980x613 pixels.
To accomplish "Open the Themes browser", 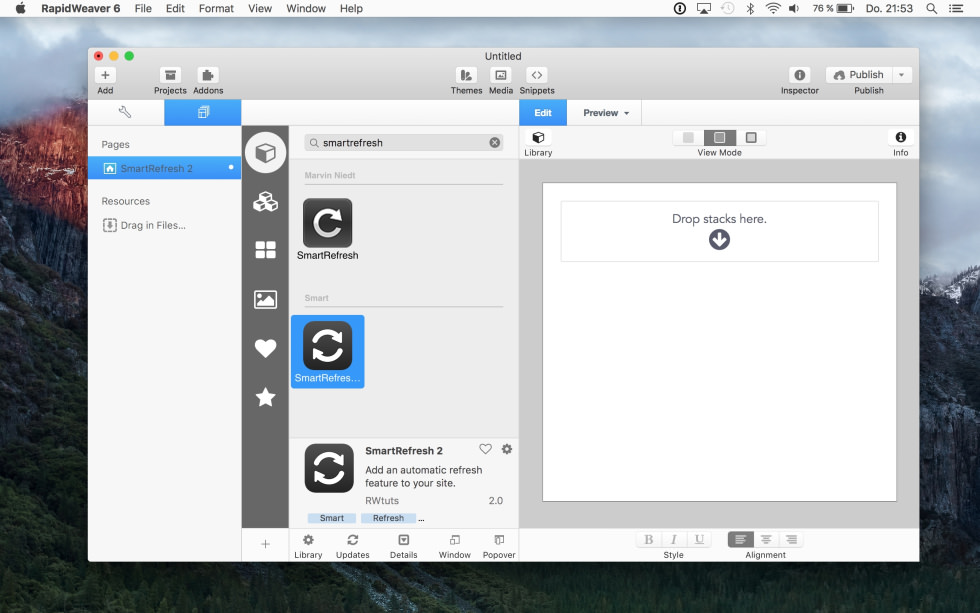I will (x=466, y=75).
